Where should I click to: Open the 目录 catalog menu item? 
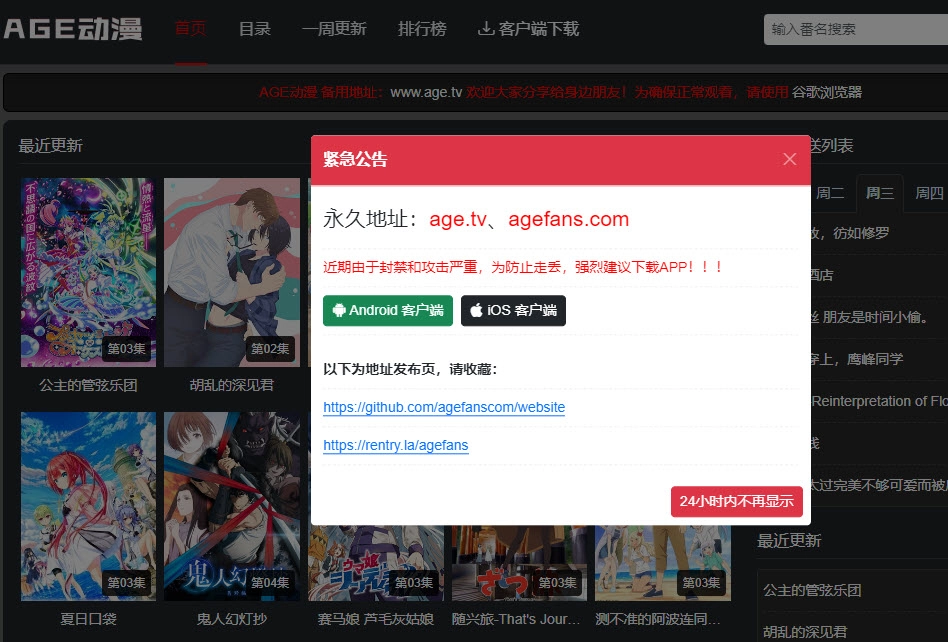coord(254,29)
